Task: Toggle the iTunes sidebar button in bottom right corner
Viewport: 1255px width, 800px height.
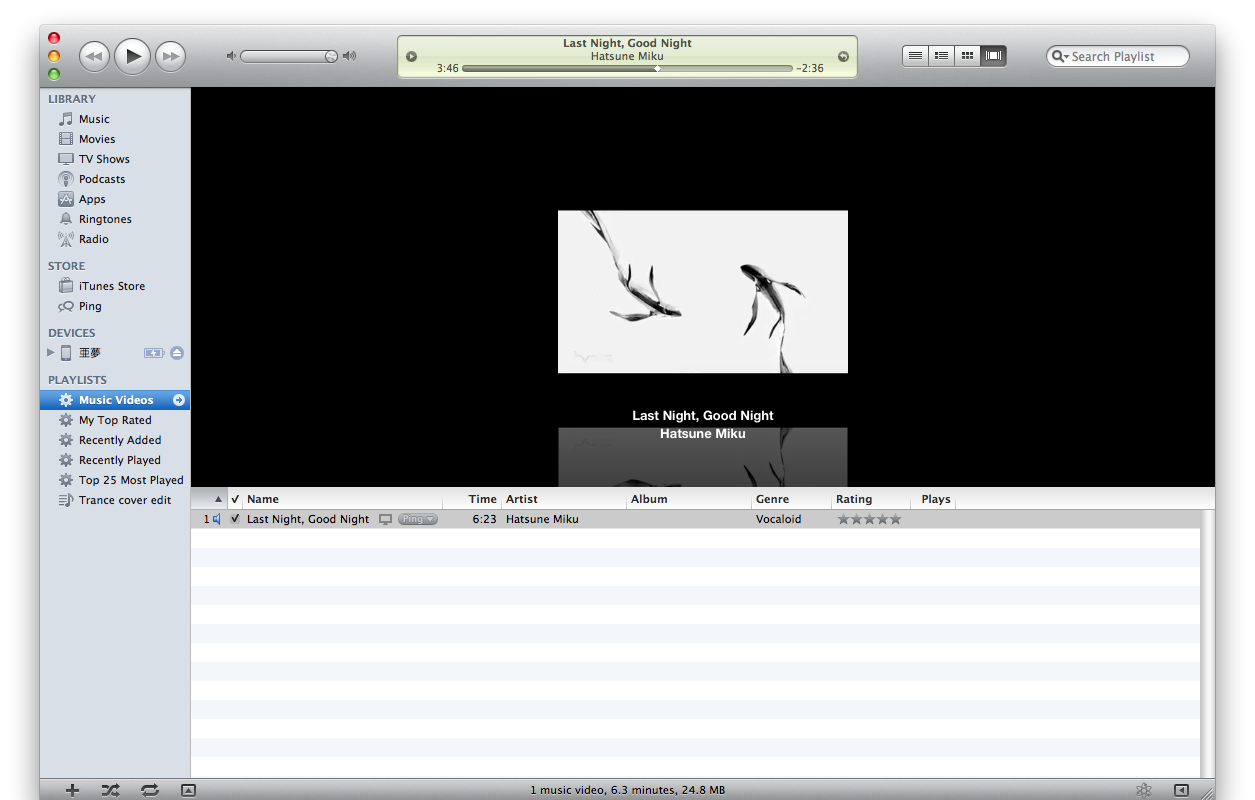Action: coord(1182,790)
